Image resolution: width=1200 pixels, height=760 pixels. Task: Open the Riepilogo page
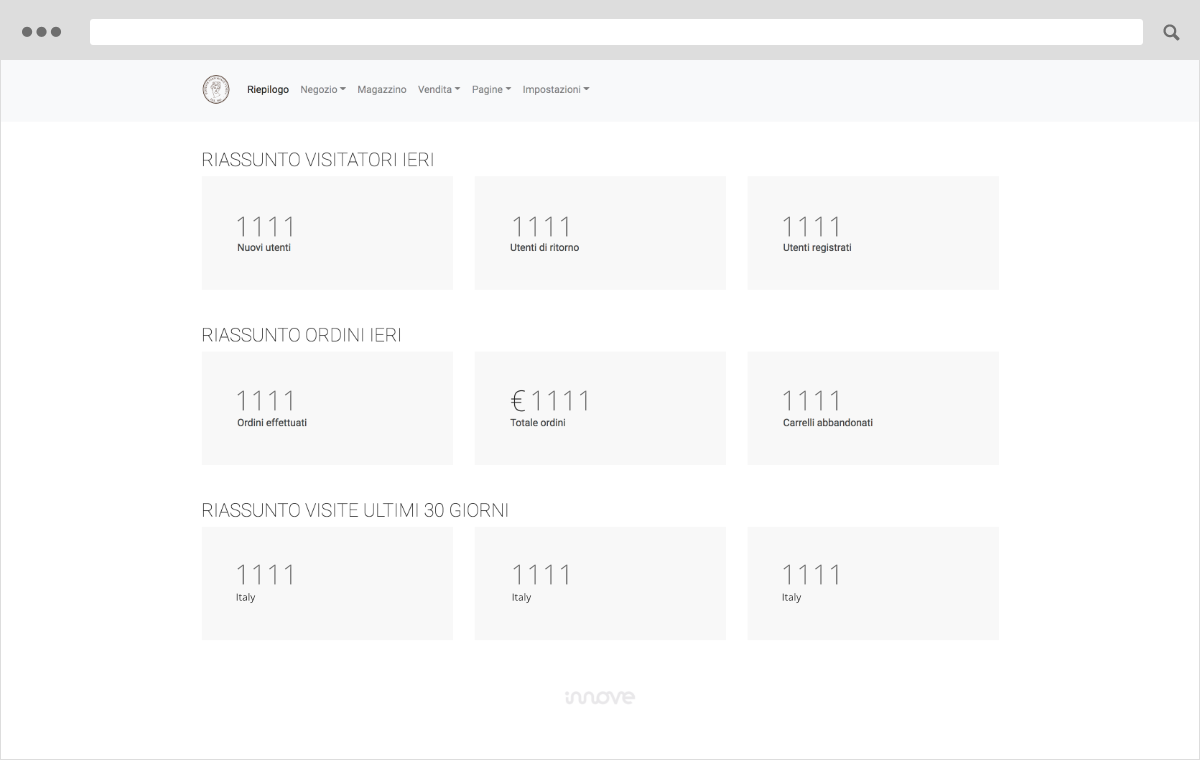pyautogui.click(x=268, y=90)
